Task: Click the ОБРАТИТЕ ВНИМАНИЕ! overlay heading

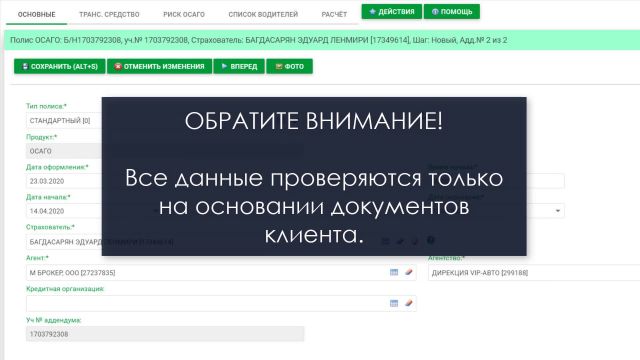Action: [x=313, y=121]
